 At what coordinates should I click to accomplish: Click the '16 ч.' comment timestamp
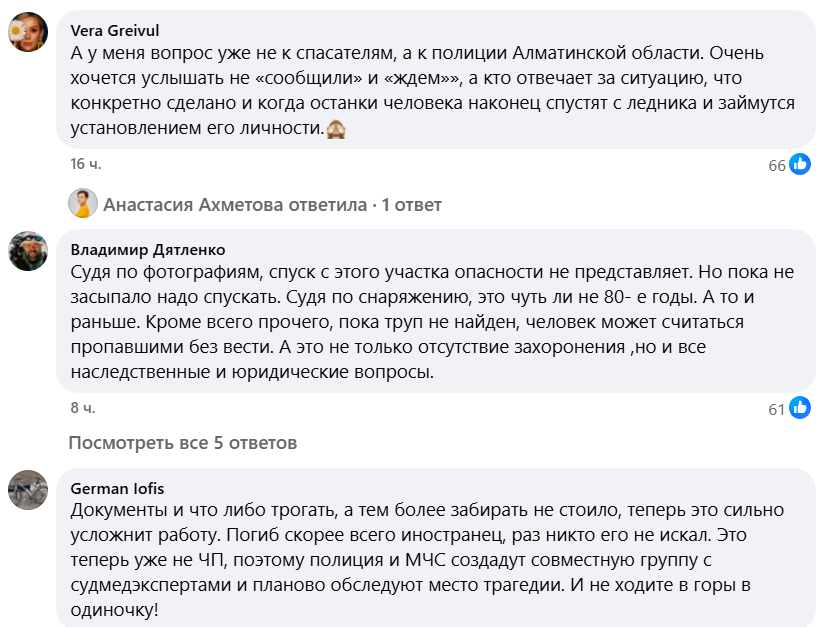(x=85, y=164)
